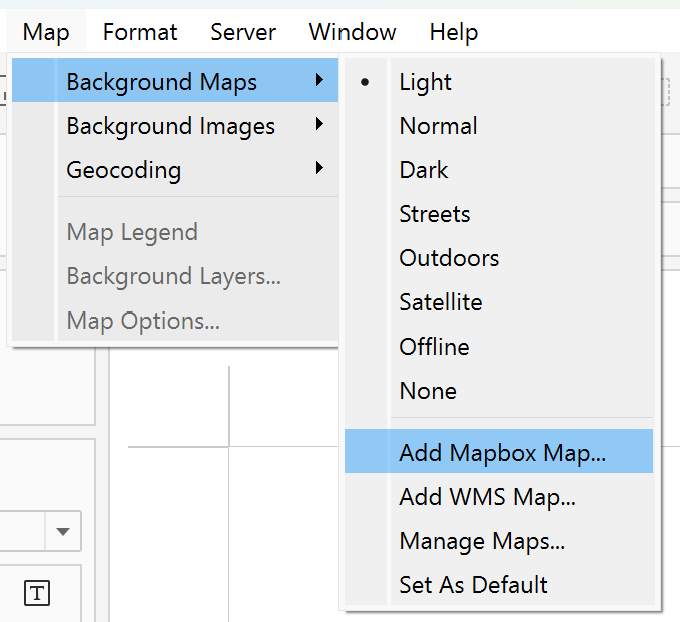Expand the Background Maps submenu
Image resolution: width=680 pixels, height=622 pixels.
pos(175,81)
